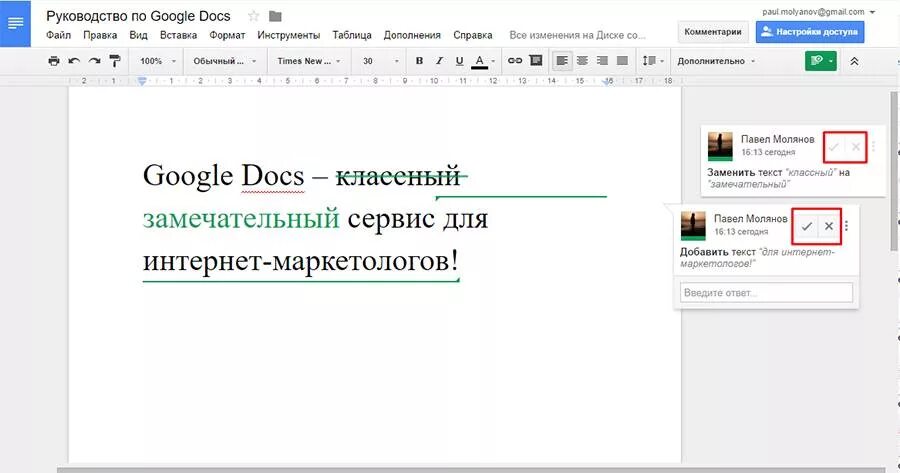Screen dimensions: 900x473
Task: Open the Инструменты menu
Action: [x=289, y=35]
